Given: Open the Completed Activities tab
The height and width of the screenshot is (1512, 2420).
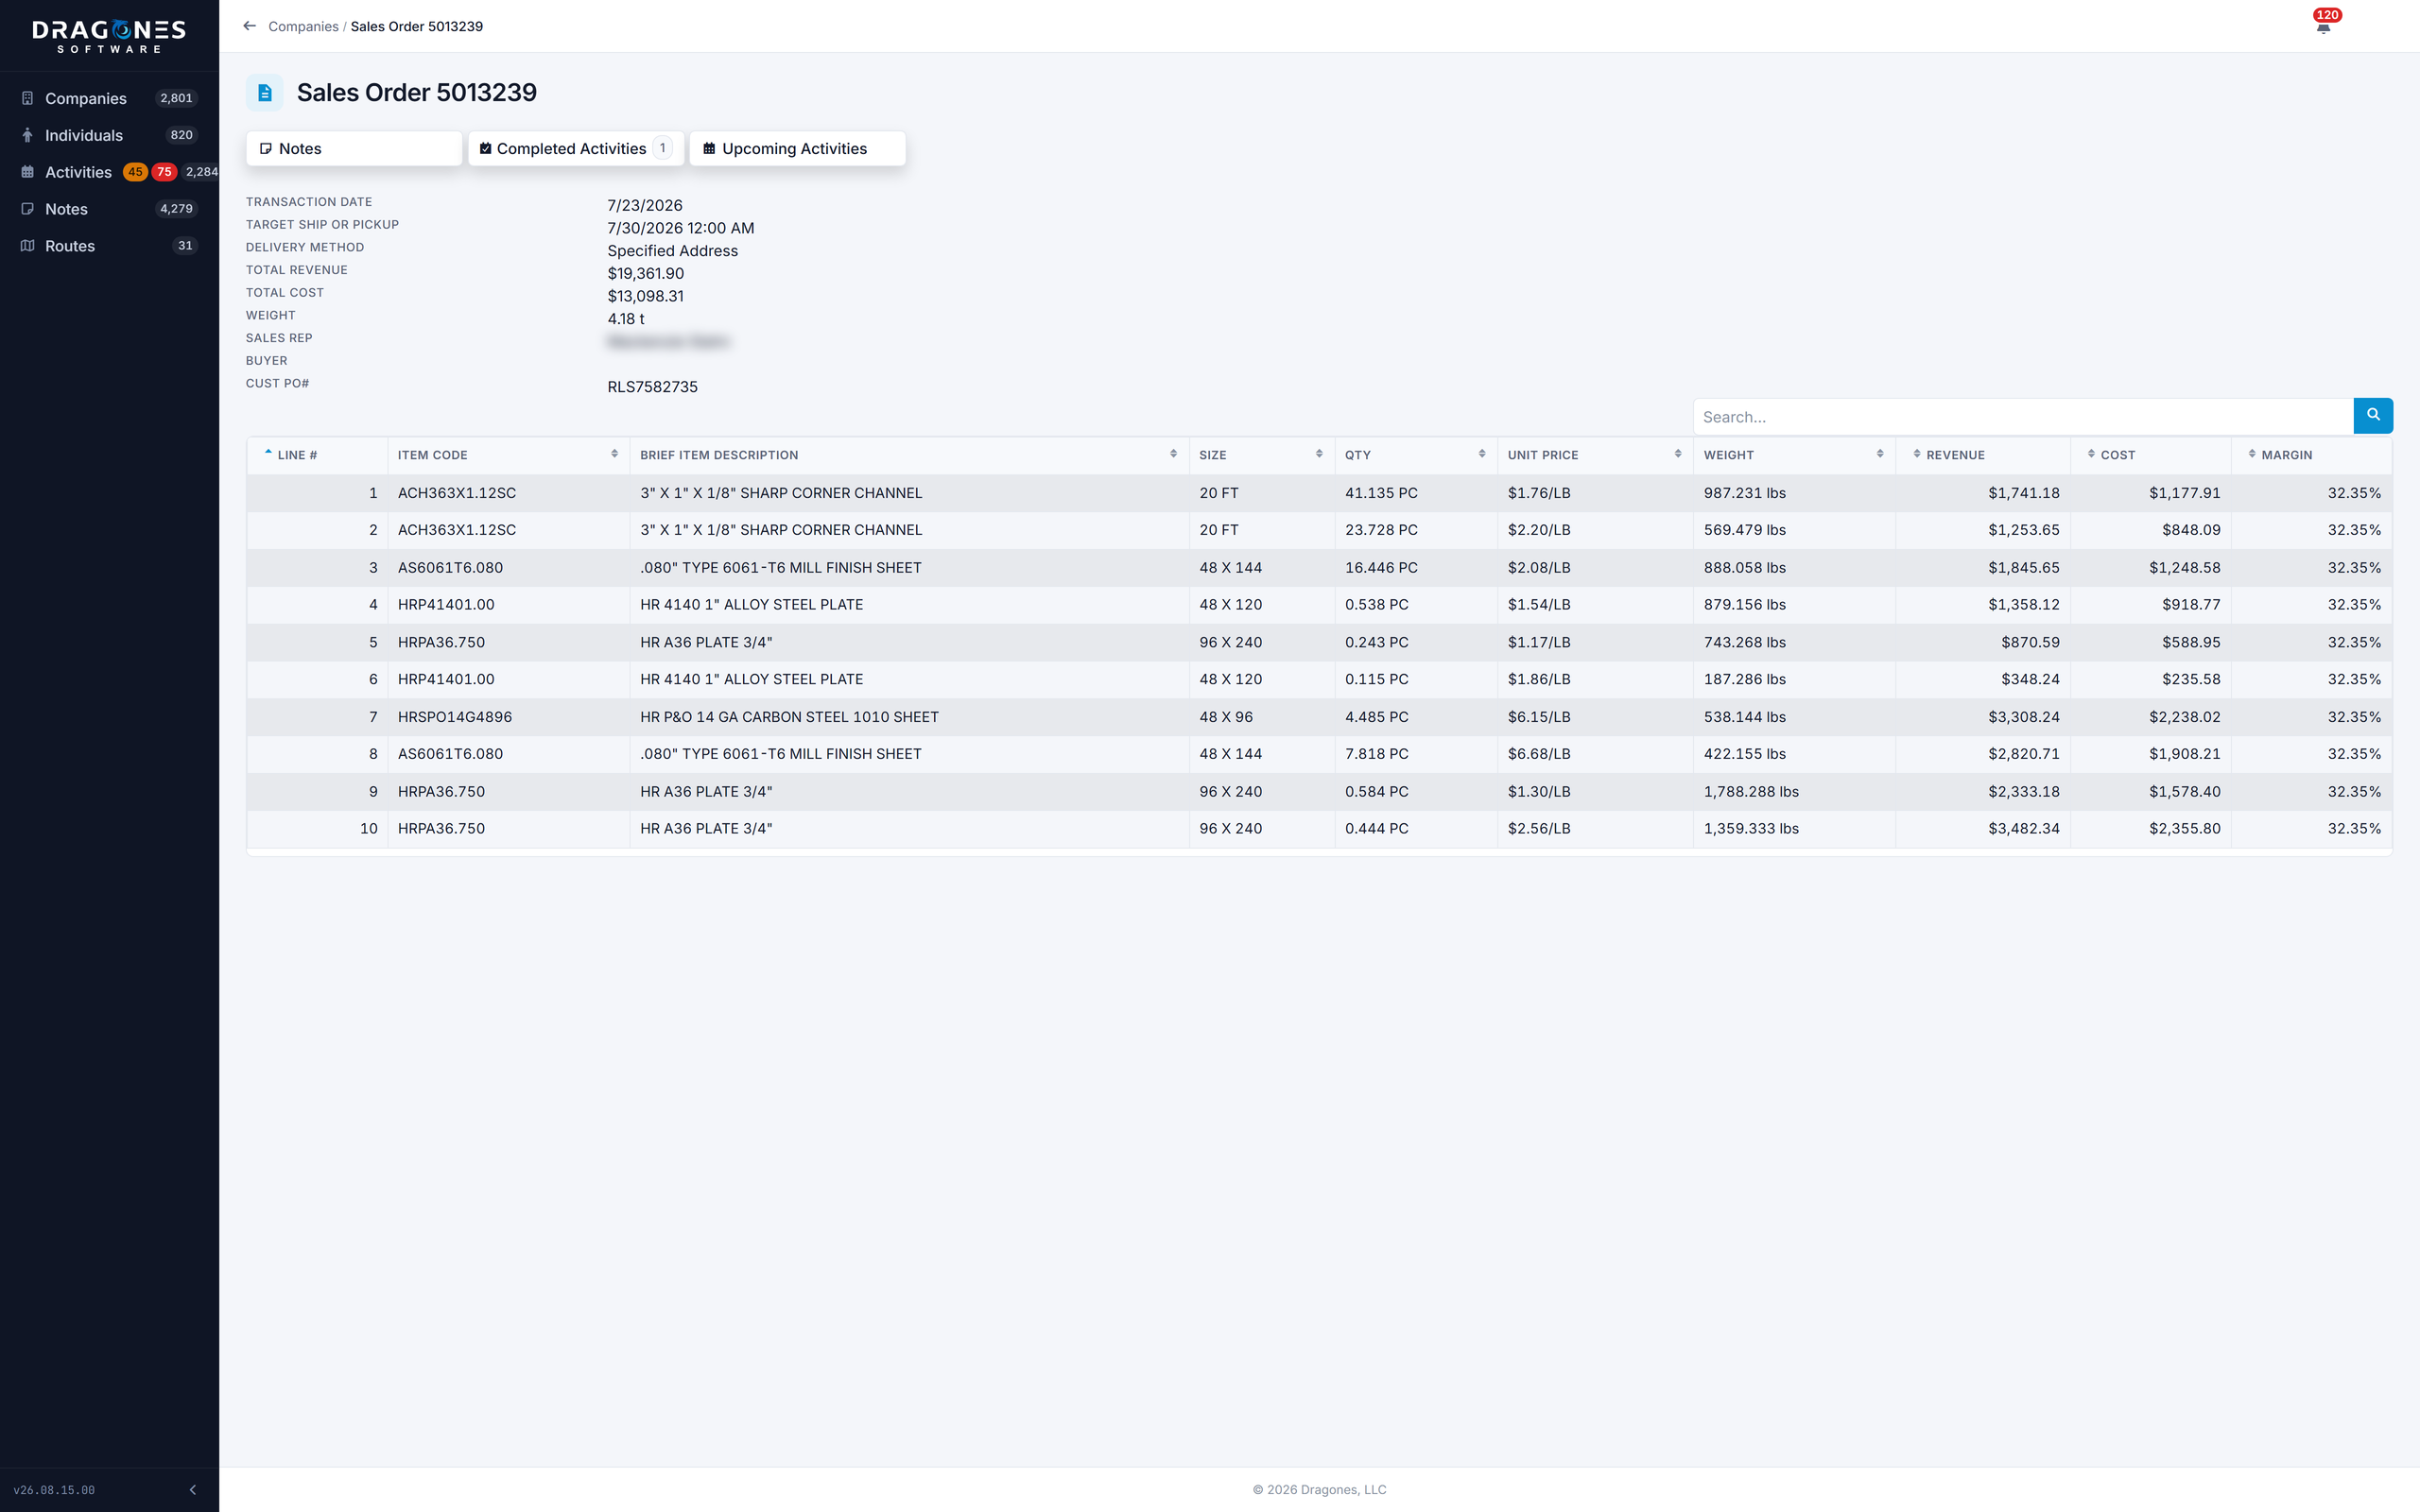Looking at the screenshot, I should (x=576, y=149).
